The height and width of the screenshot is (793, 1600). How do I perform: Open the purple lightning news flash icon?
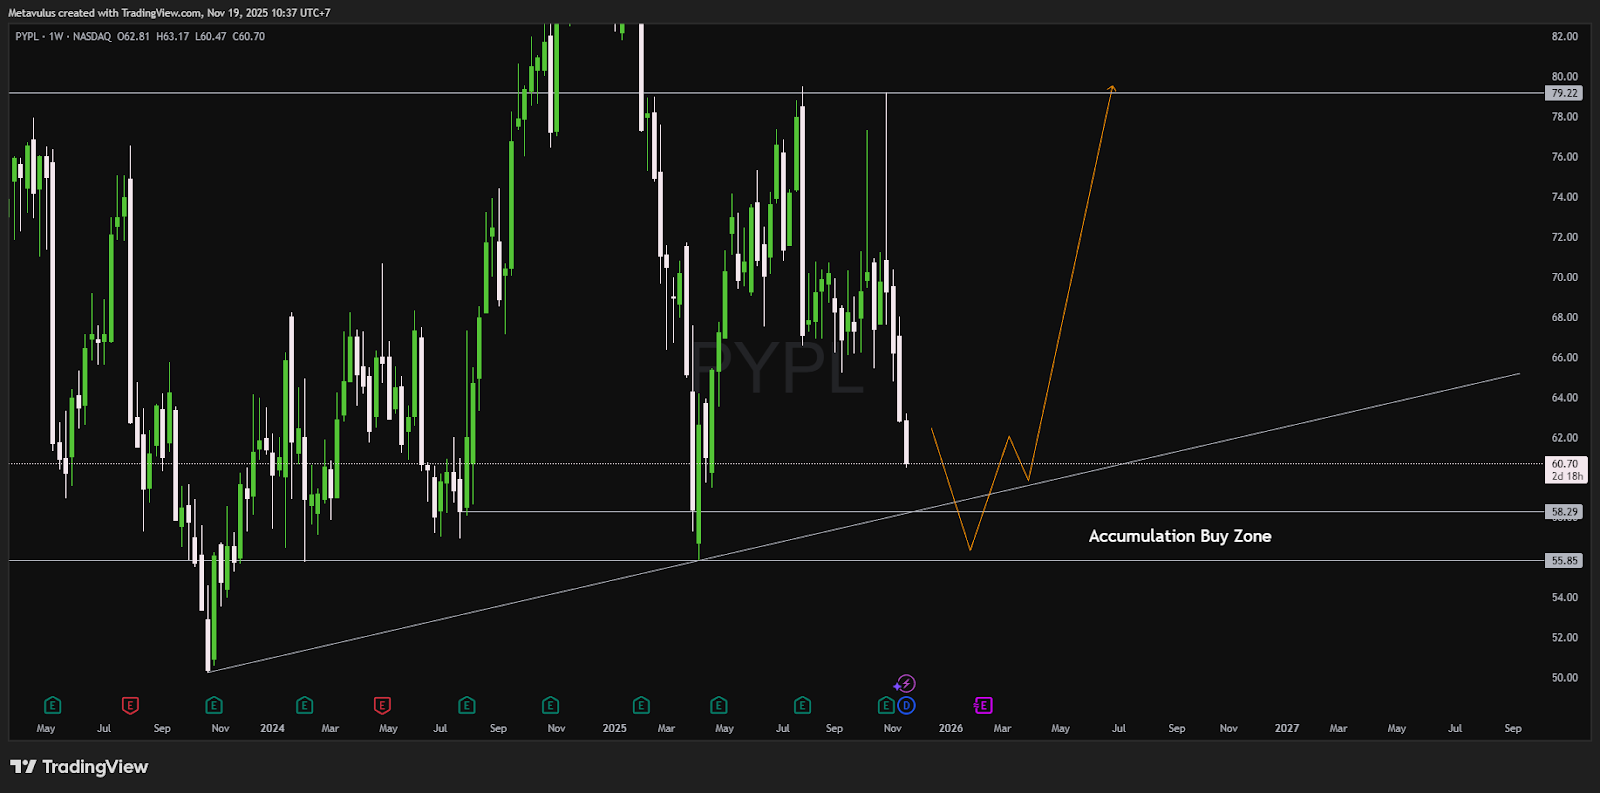coord(905,684)
